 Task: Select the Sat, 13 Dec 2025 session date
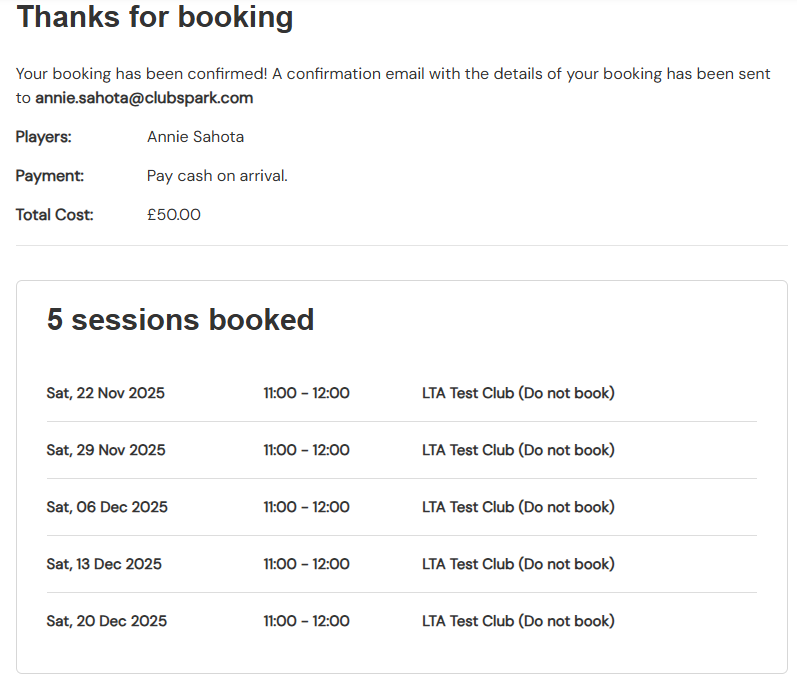coord(104,564)
